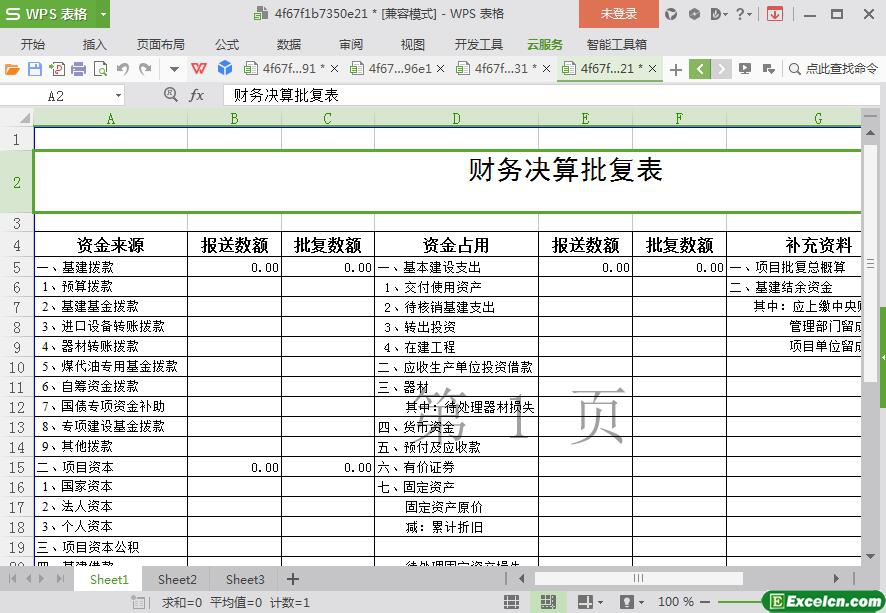Expand the Name Box dropdown arrow

point(118,95)
